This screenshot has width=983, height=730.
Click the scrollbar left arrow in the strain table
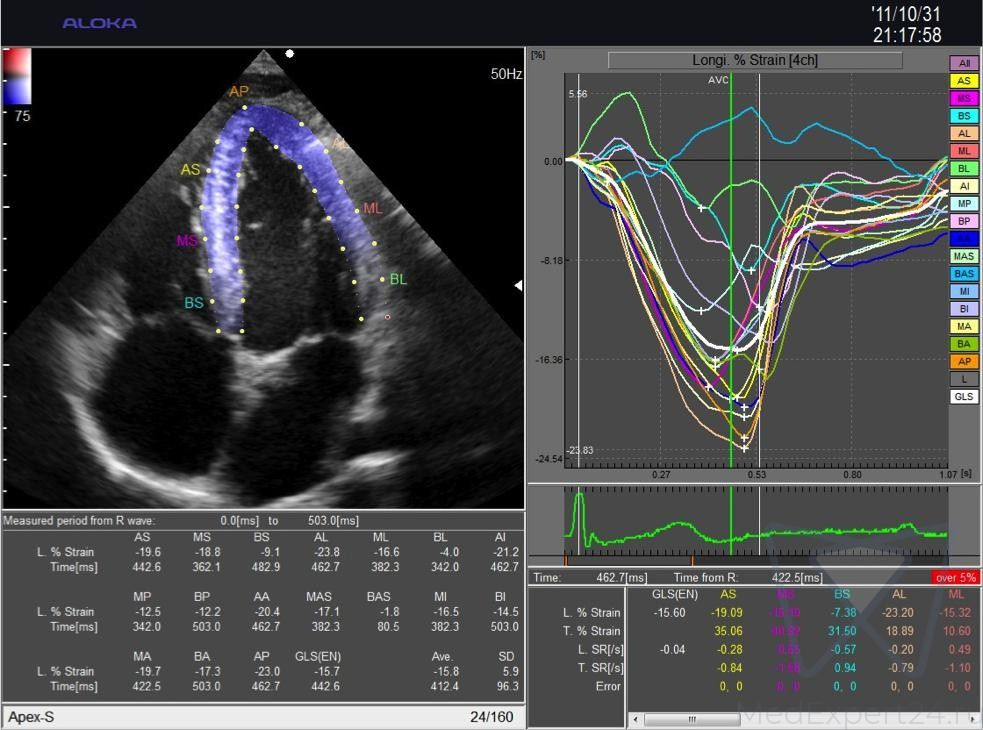pyautogui.click(x=636, y=718)
